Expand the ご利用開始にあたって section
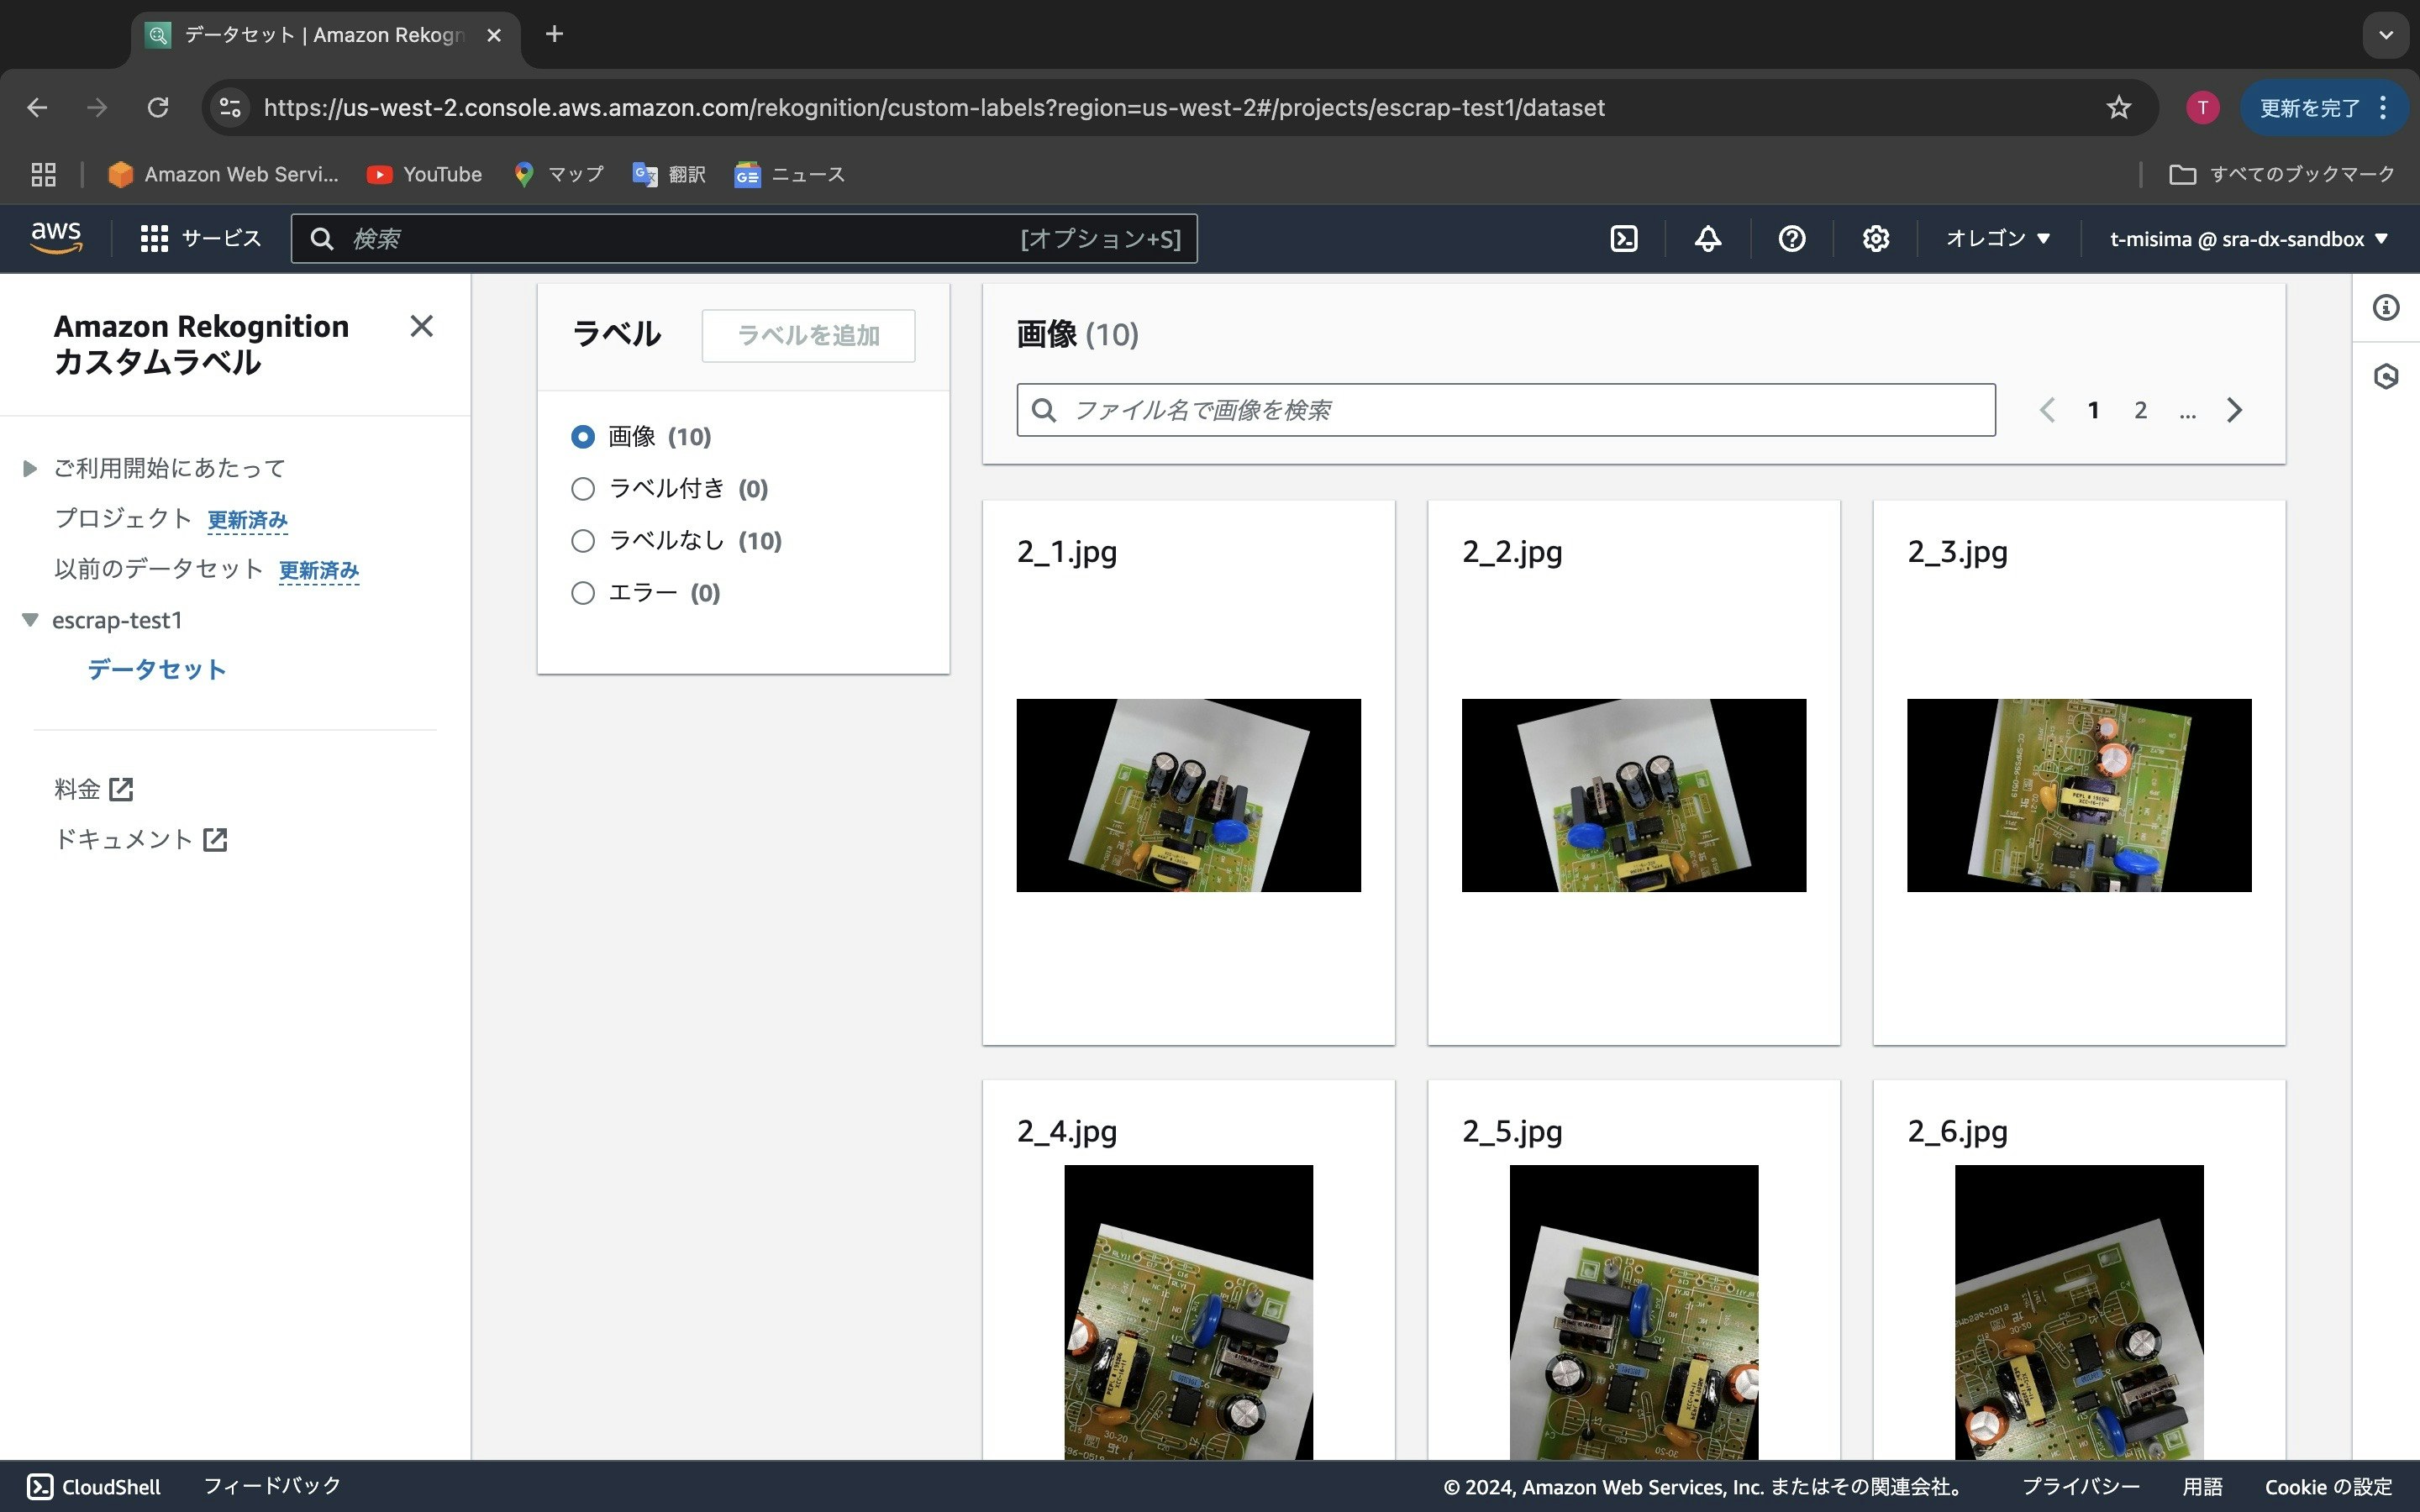 pos(30,468)
